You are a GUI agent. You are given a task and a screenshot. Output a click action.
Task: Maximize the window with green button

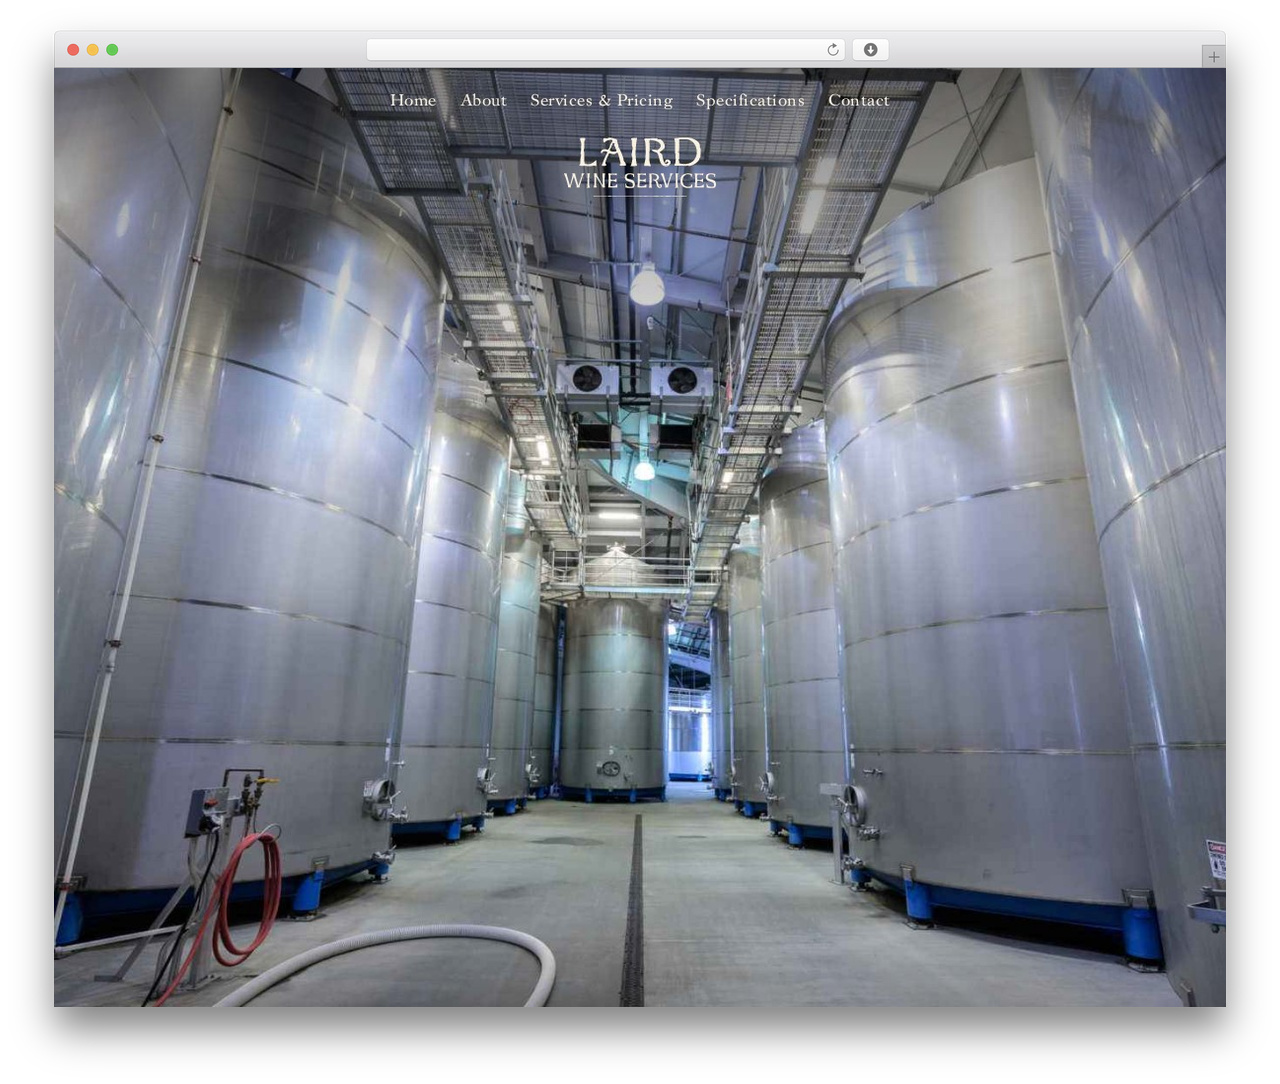tap(112, 50)
